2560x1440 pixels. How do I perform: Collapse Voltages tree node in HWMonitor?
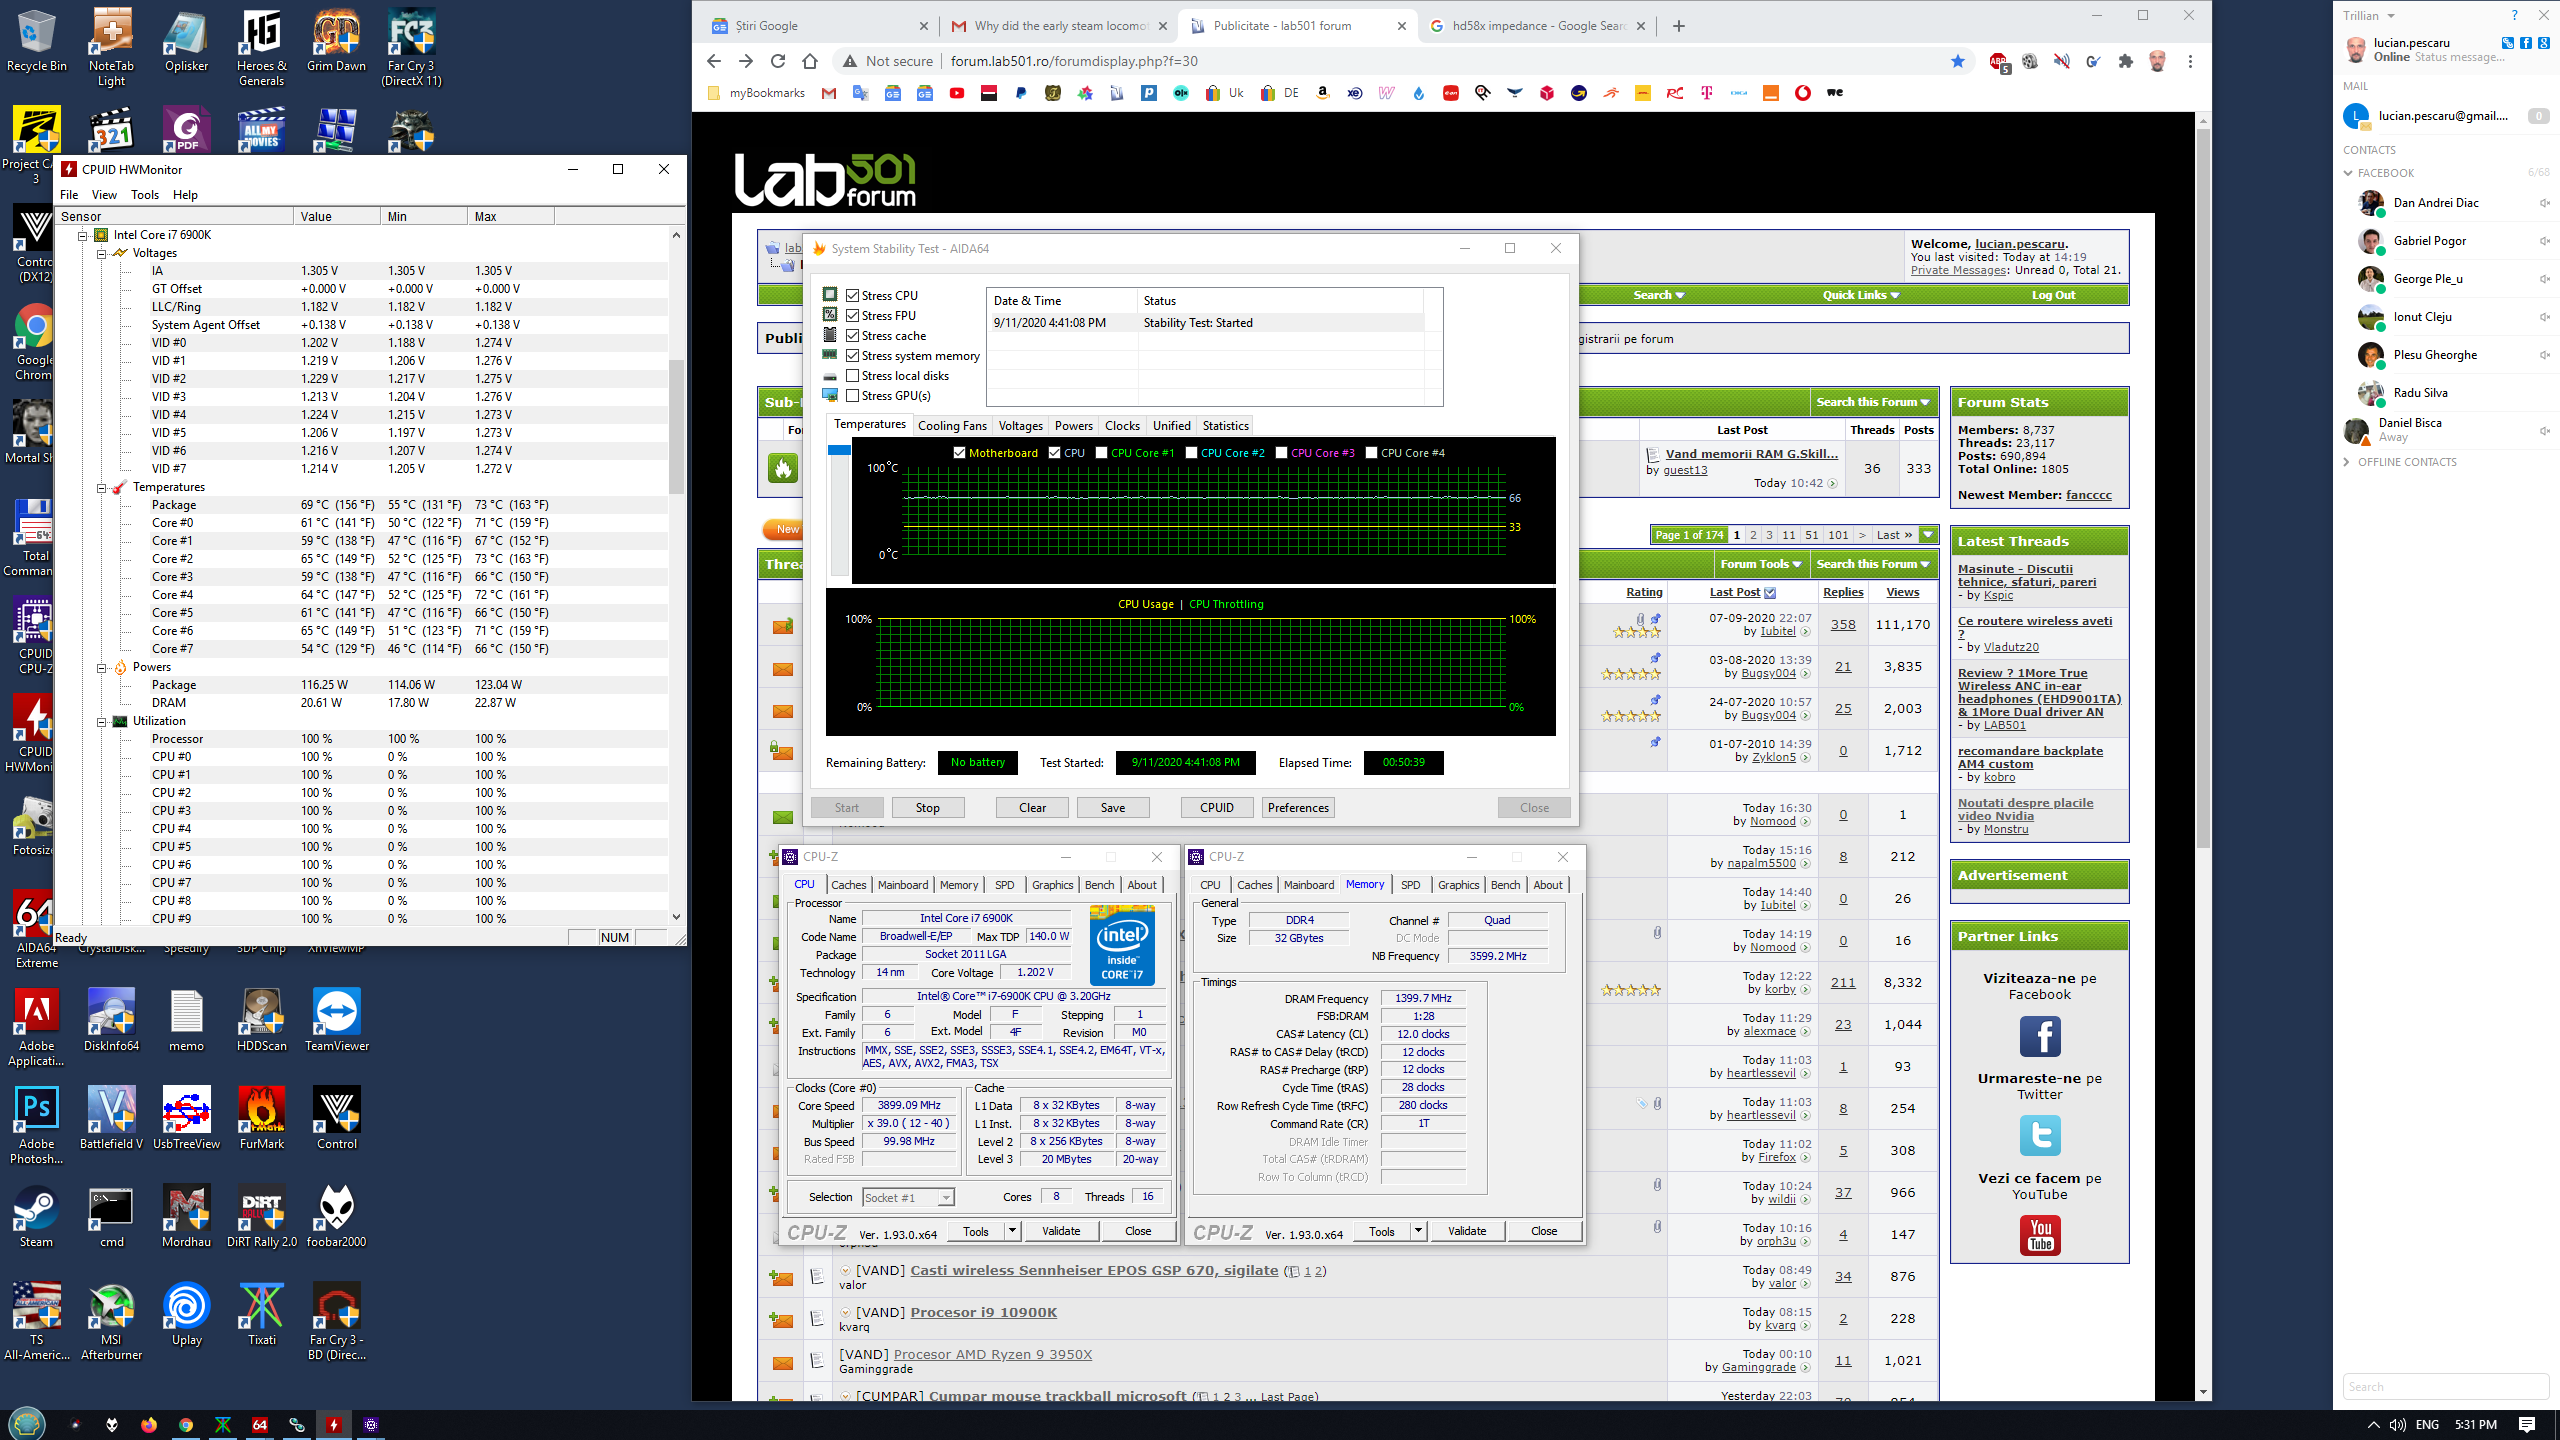click(101, 254)
